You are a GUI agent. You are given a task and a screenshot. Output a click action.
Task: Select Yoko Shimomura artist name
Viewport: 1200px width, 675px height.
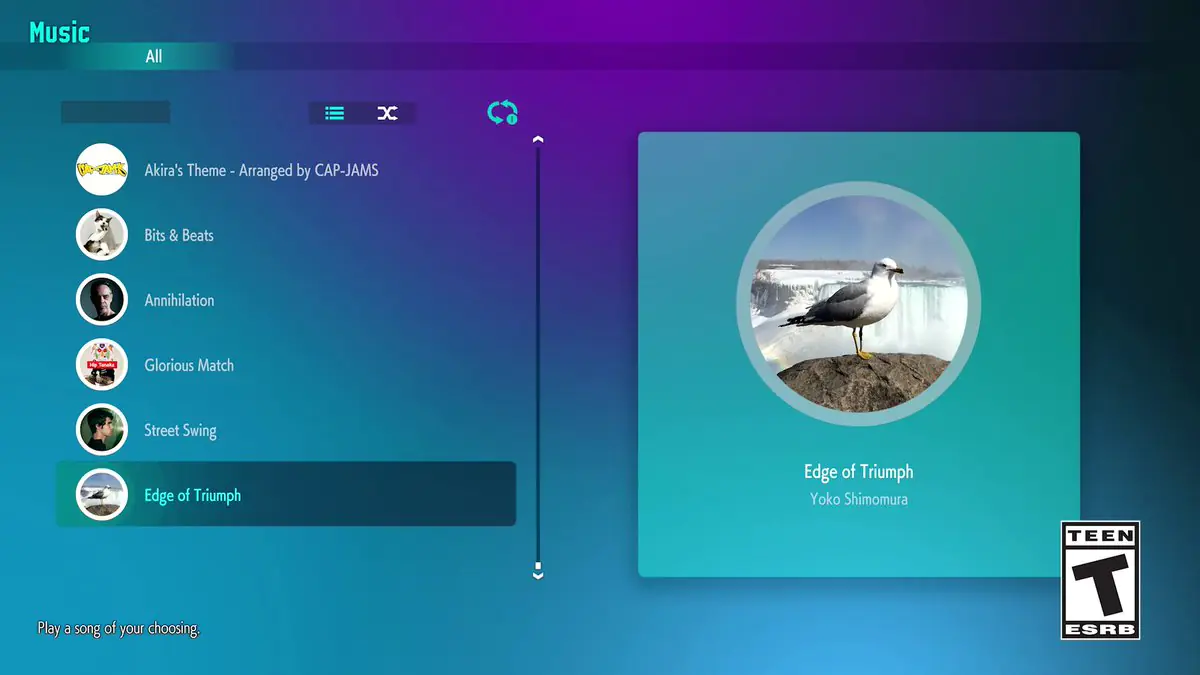(858, 499)
